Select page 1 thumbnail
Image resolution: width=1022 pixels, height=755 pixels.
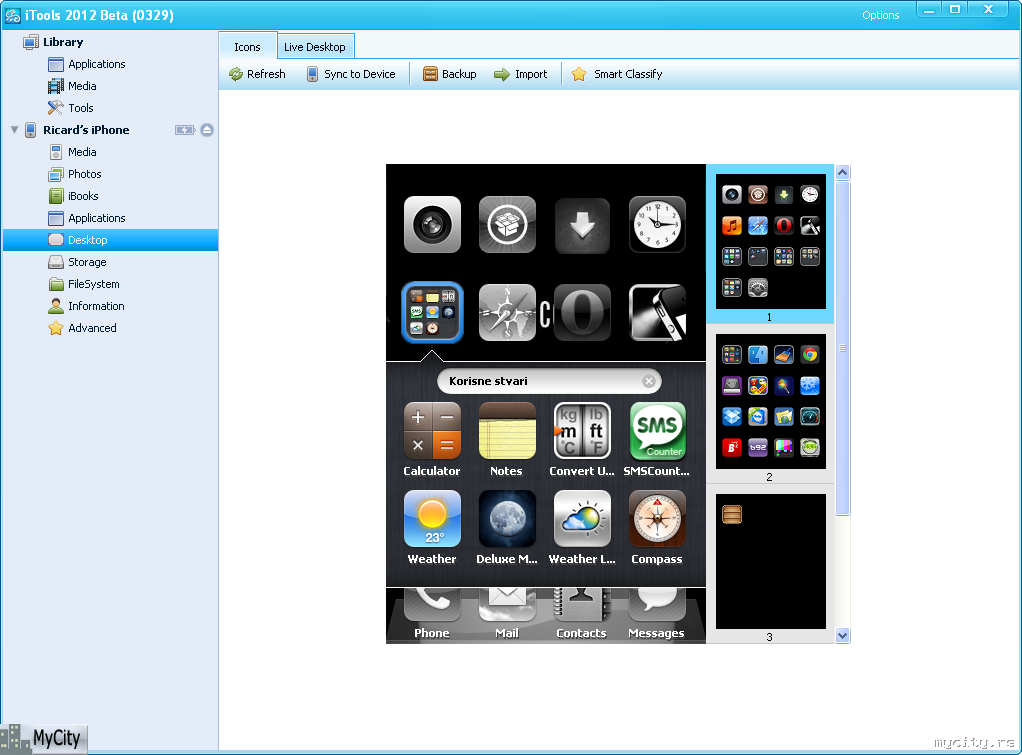770,242
